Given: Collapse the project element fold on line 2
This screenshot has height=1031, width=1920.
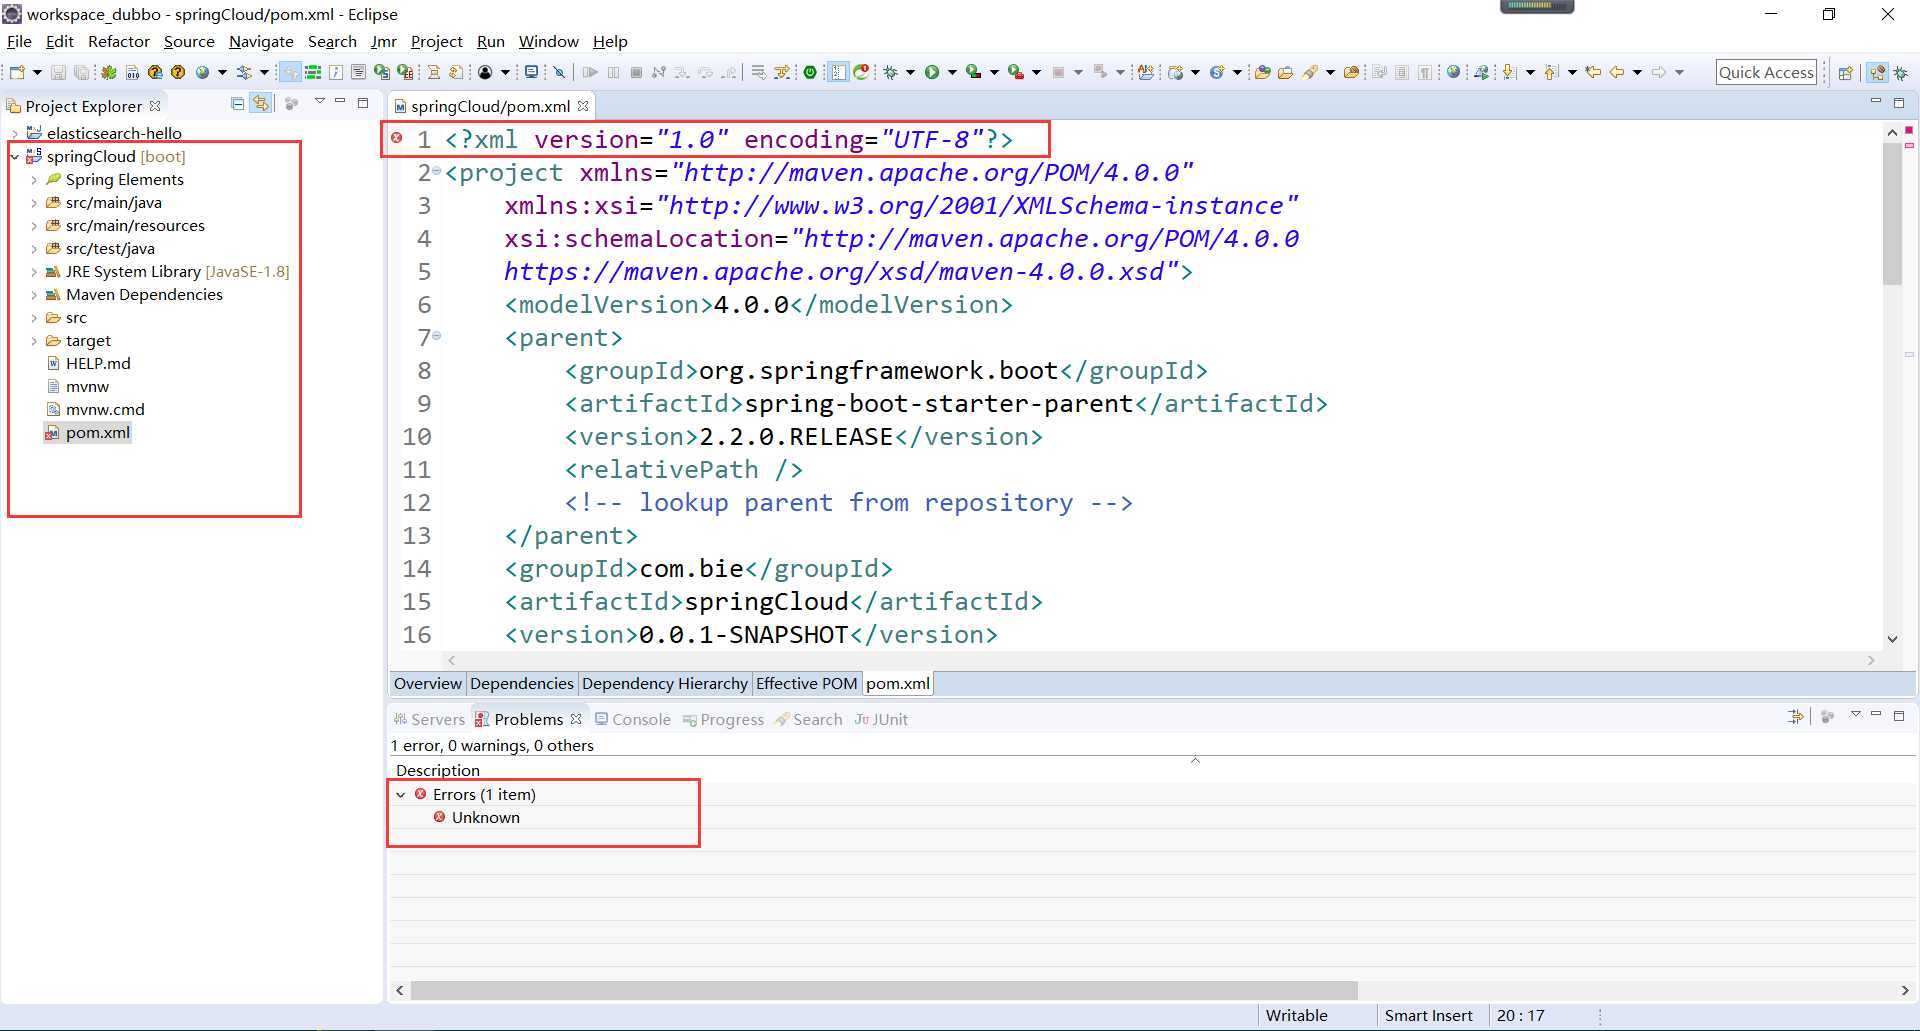Looking at the screenshot, I should click(437, 171).
